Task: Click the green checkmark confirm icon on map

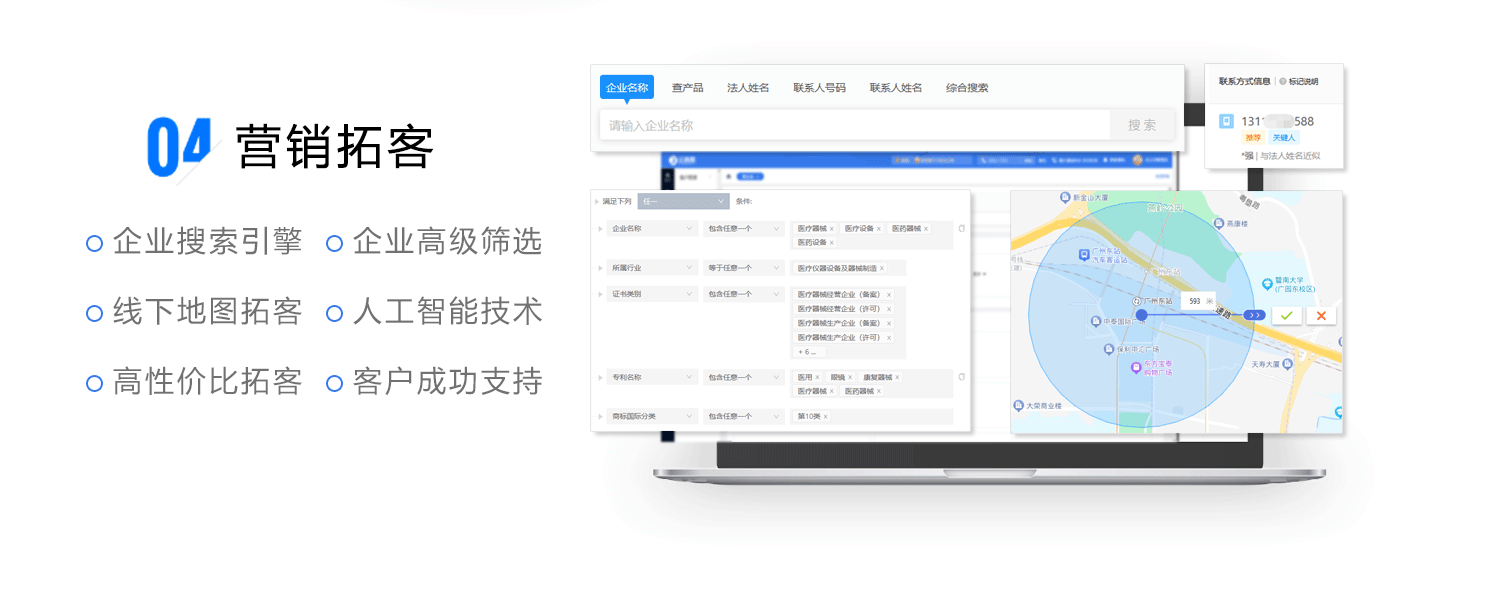Action: click(1286, 315)
